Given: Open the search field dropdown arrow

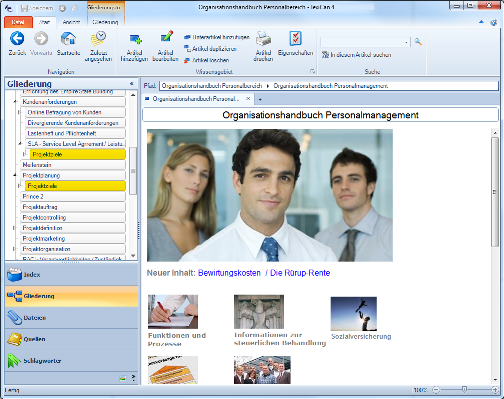Looking at the screenshot, I should pyautogui.click(x=406, y=42).
